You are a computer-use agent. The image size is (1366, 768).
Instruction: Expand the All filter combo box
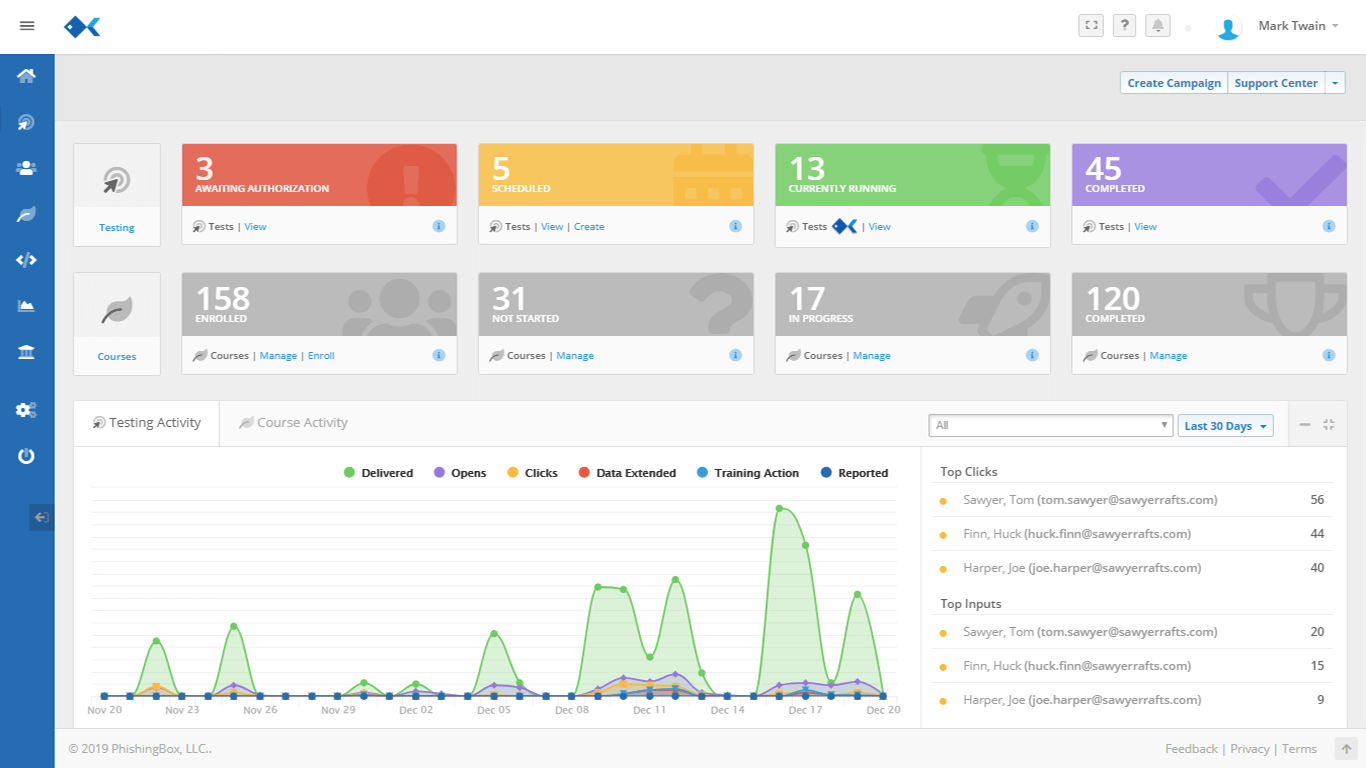(1050, 426)
